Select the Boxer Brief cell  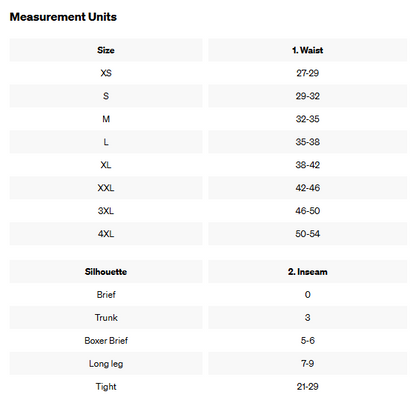106,341
